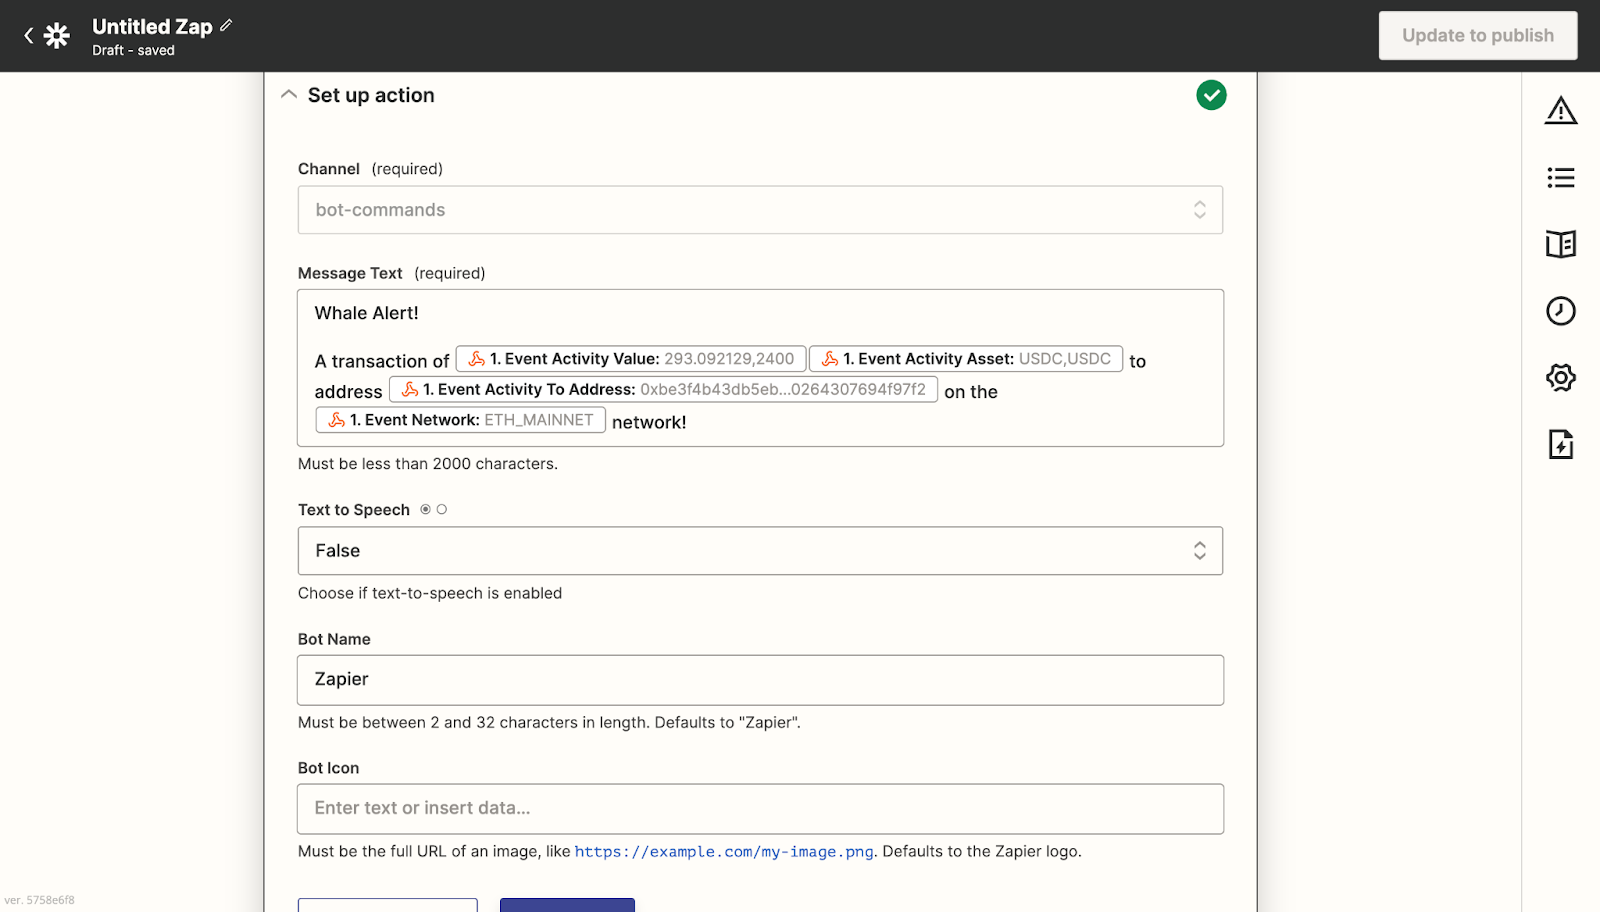Open the Text to Speech False dropdown

pos(760,551)
